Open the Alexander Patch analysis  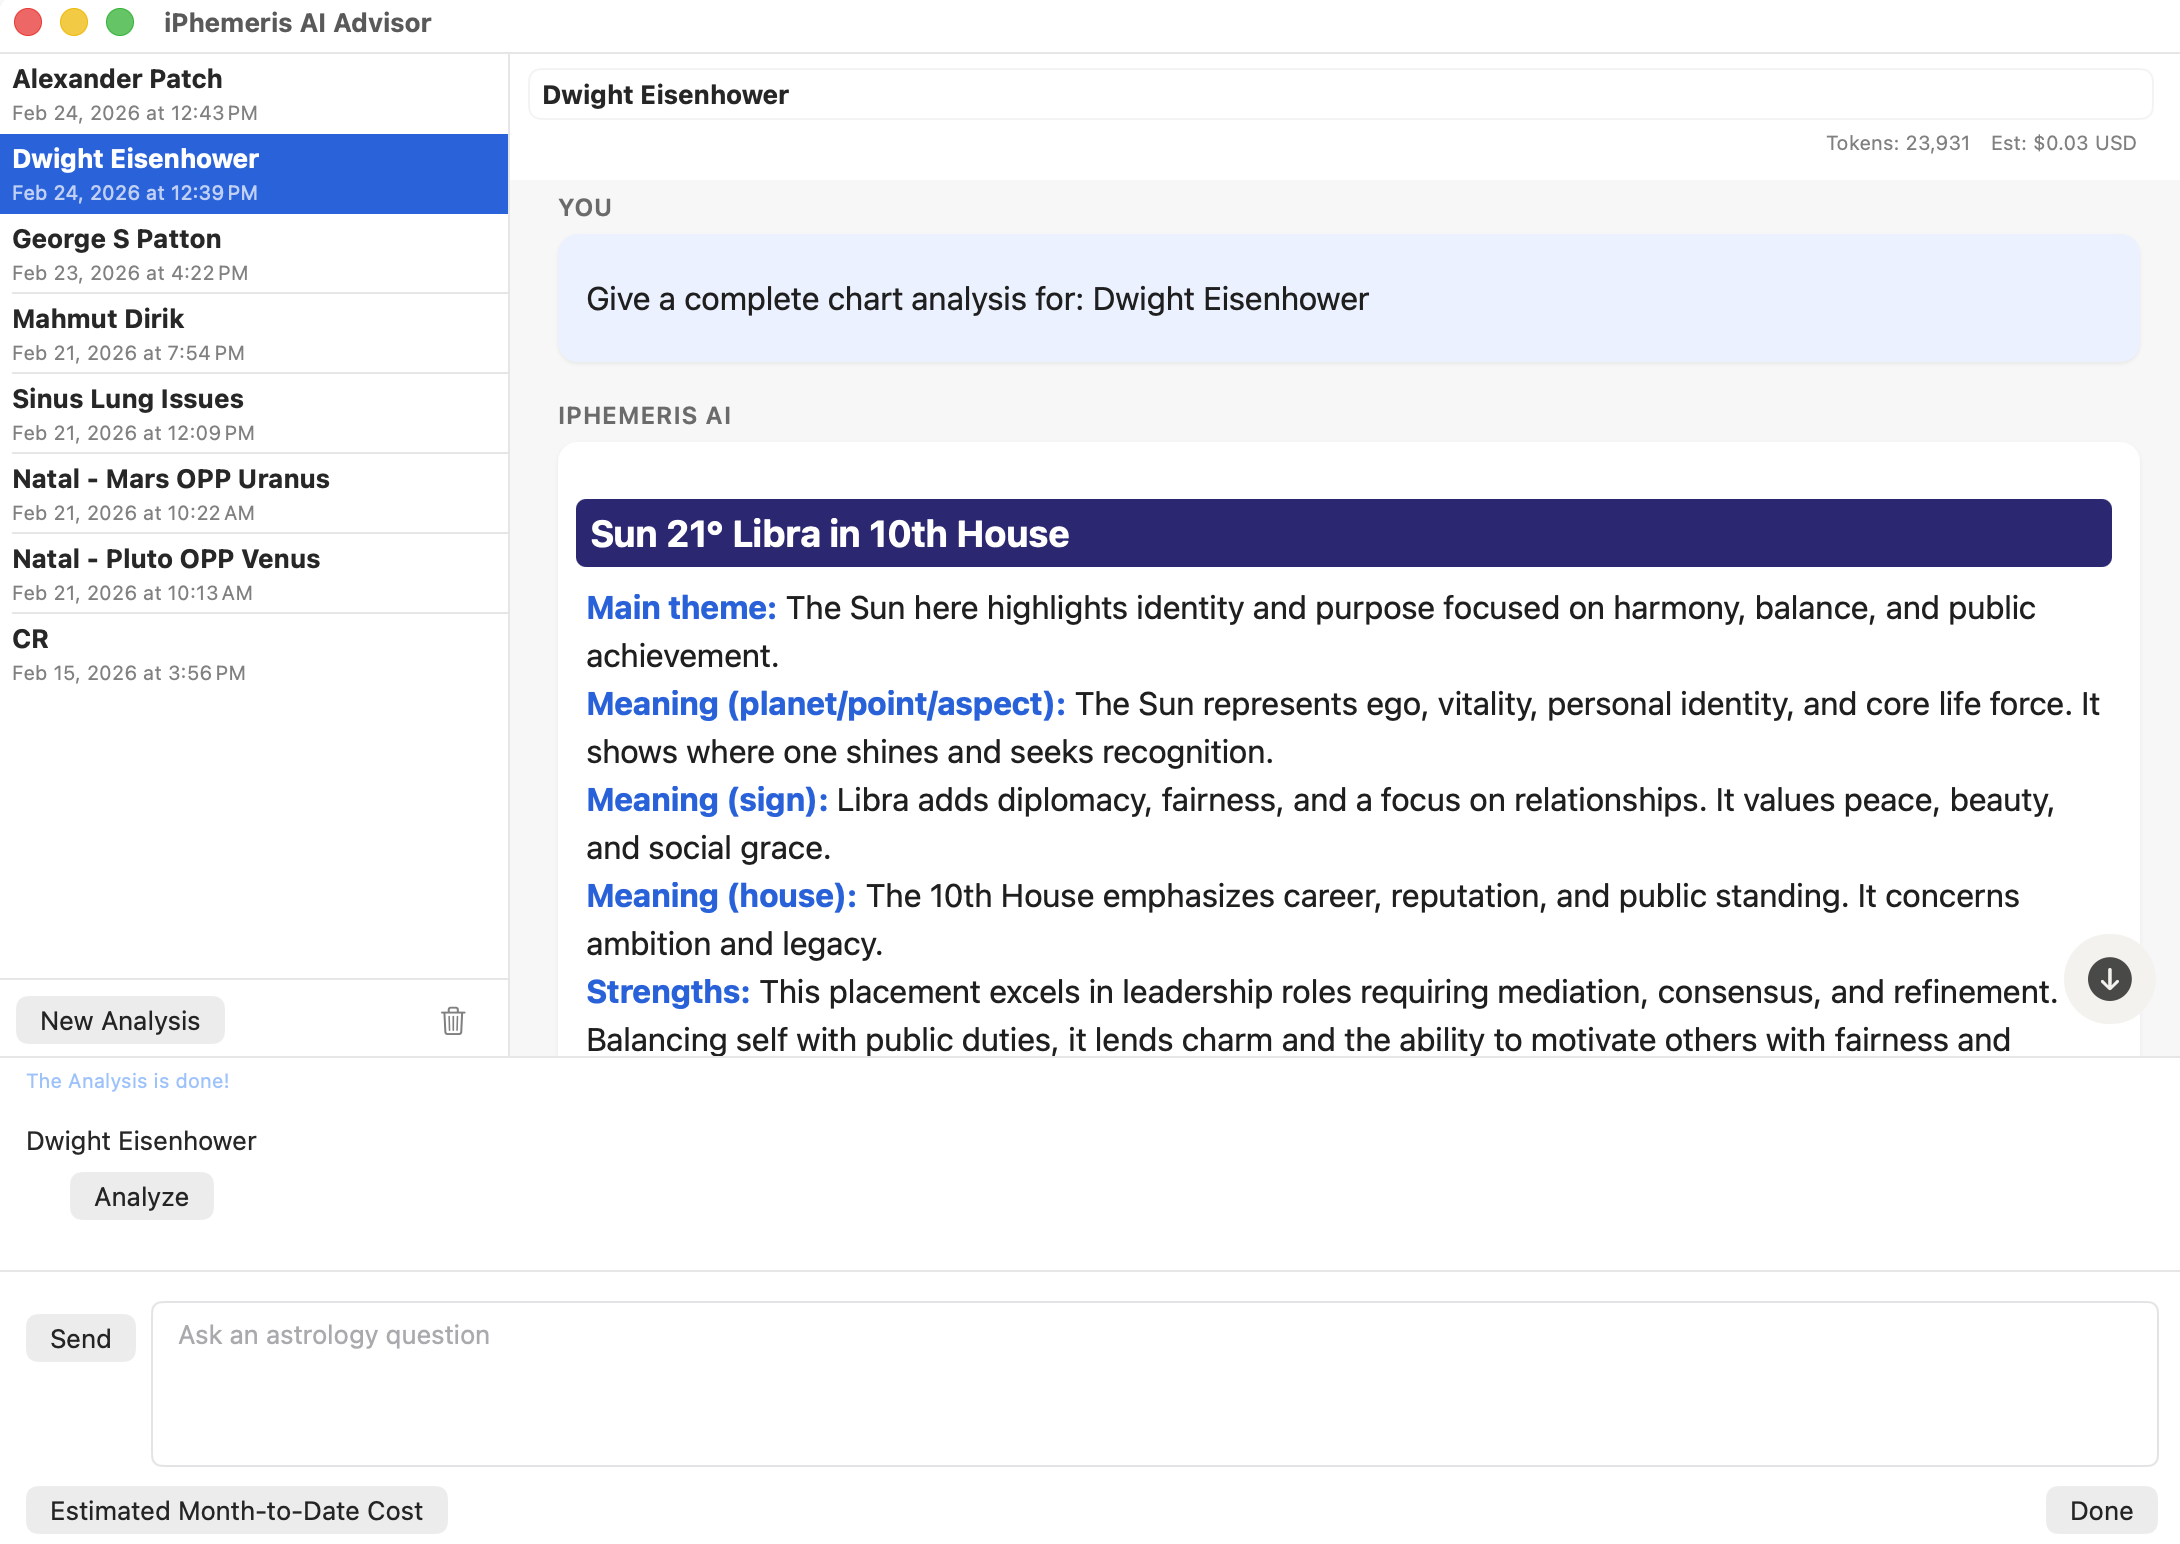(x=254, y=94)
